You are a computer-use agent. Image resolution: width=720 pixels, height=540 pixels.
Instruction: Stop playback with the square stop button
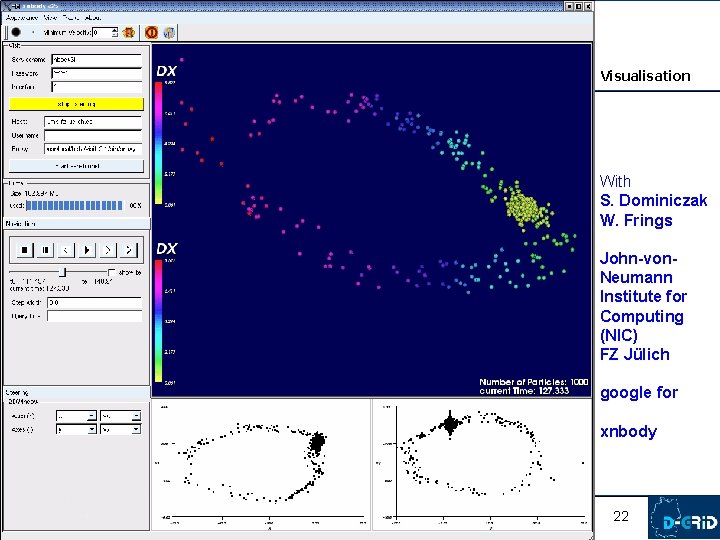click(25, 250)
